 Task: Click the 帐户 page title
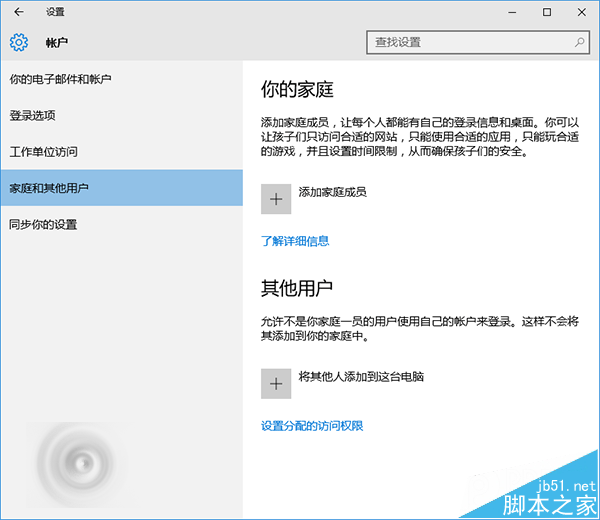point(57,42)
